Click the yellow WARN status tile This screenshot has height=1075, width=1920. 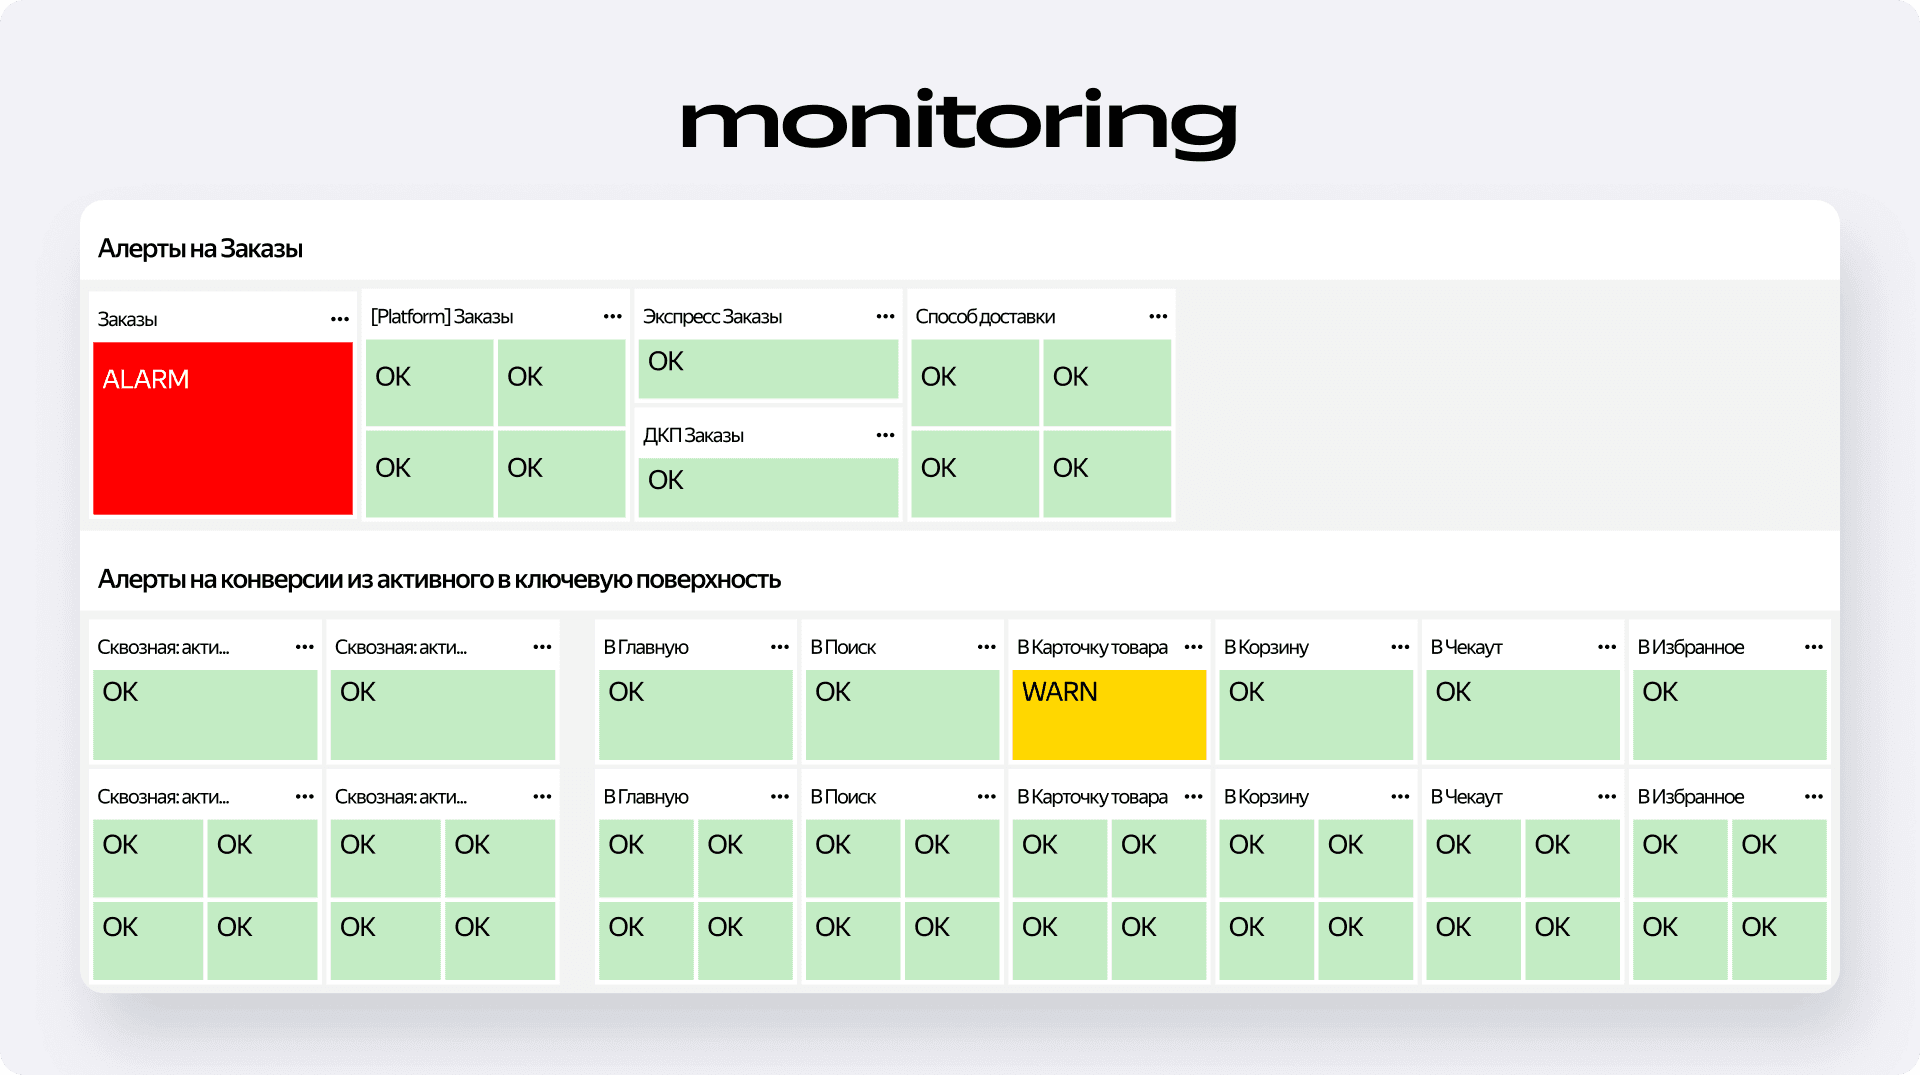(1109, 714)
